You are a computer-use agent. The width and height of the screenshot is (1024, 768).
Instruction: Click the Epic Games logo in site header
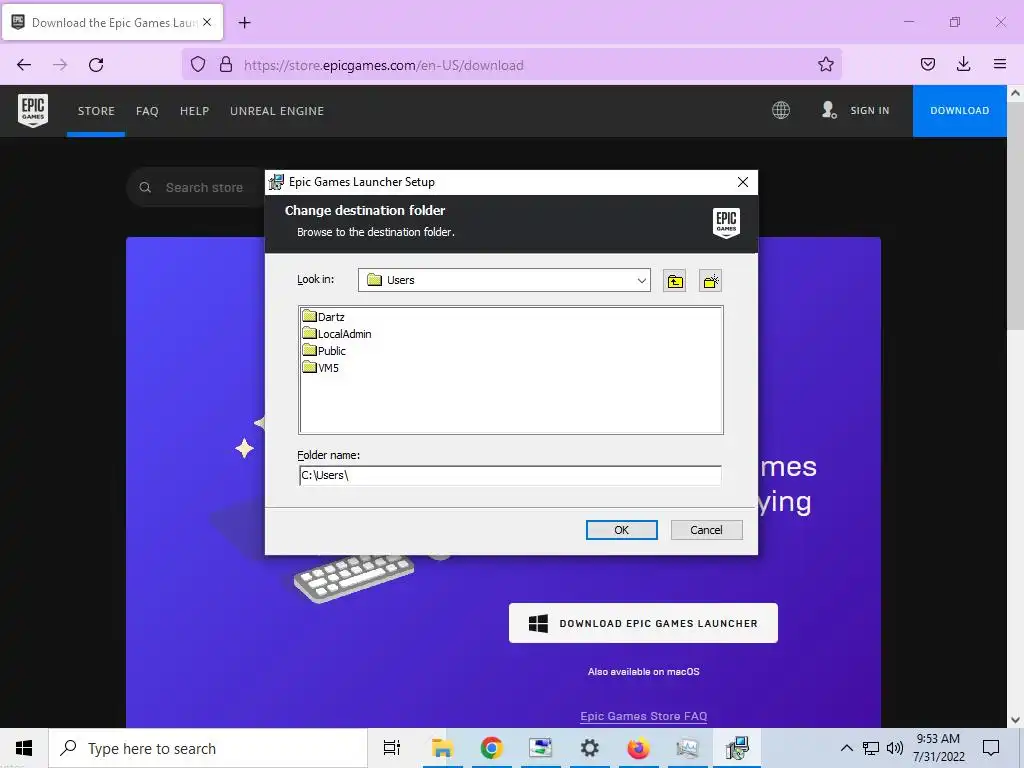[x=33, y=110]
